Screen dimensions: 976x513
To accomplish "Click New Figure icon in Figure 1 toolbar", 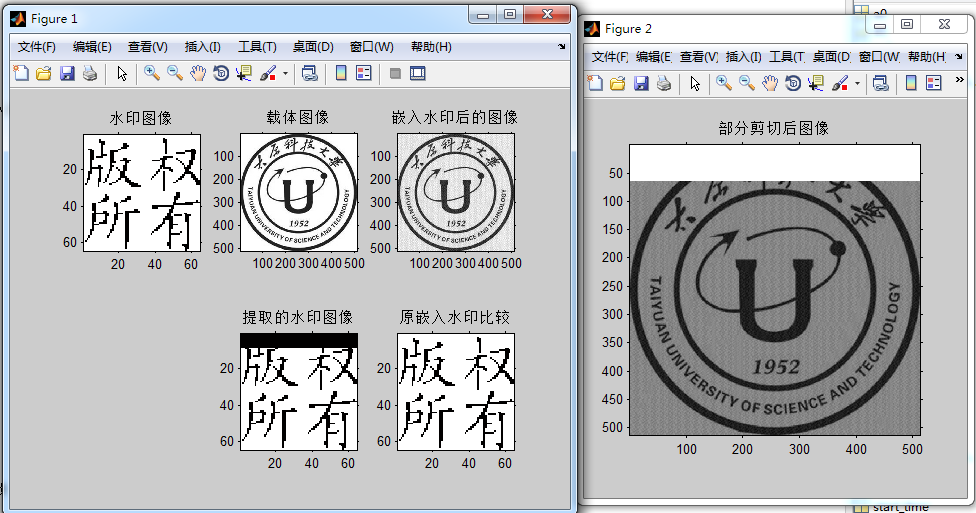I will point(21,73).
